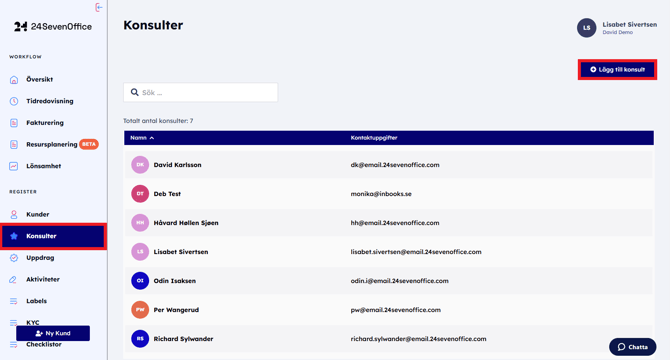
Task: Click the Aktiviteter pencil icon
Action: (14, 280)
